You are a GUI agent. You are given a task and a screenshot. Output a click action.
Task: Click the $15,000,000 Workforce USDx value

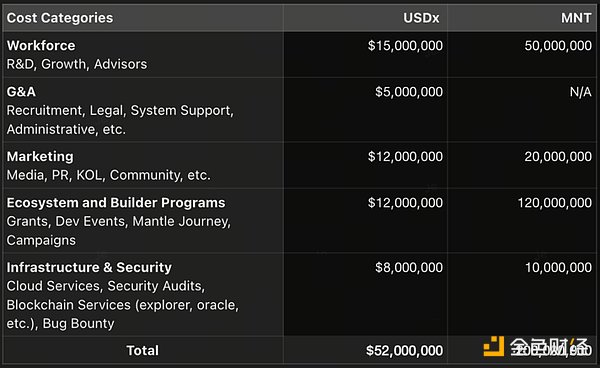405,46
